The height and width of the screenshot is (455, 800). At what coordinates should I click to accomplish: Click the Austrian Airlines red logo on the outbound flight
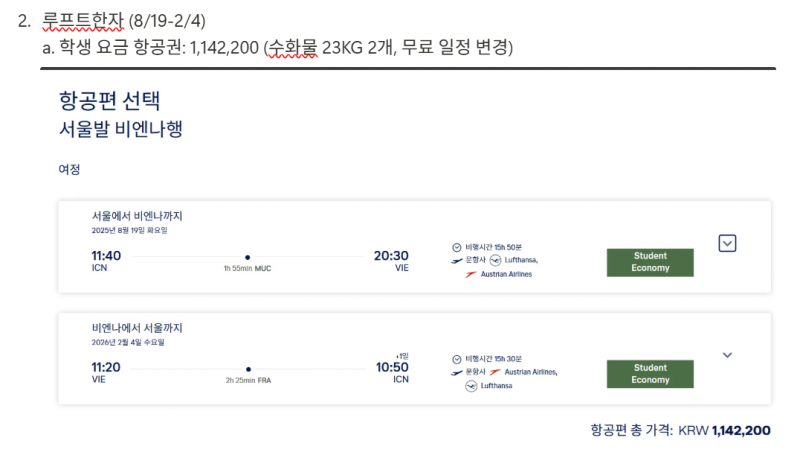pyautogui.click(x=471, y=274)
